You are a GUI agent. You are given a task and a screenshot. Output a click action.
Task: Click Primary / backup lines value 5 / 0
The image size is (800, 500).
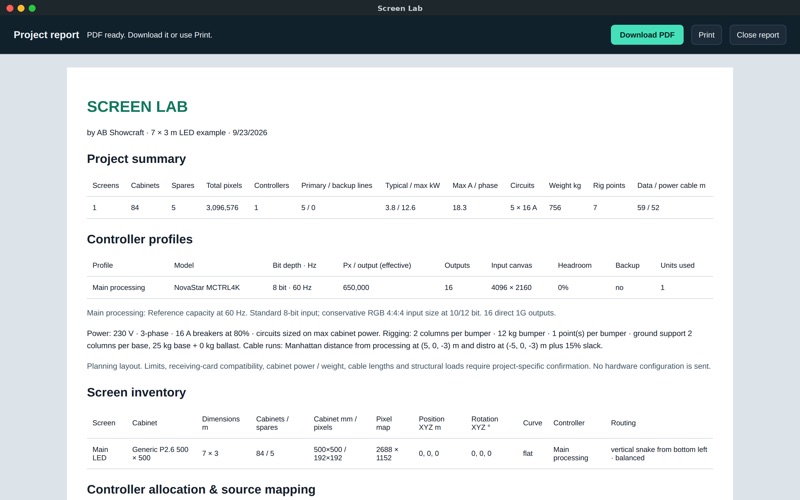pyautogui.click(x=308, y=208)
